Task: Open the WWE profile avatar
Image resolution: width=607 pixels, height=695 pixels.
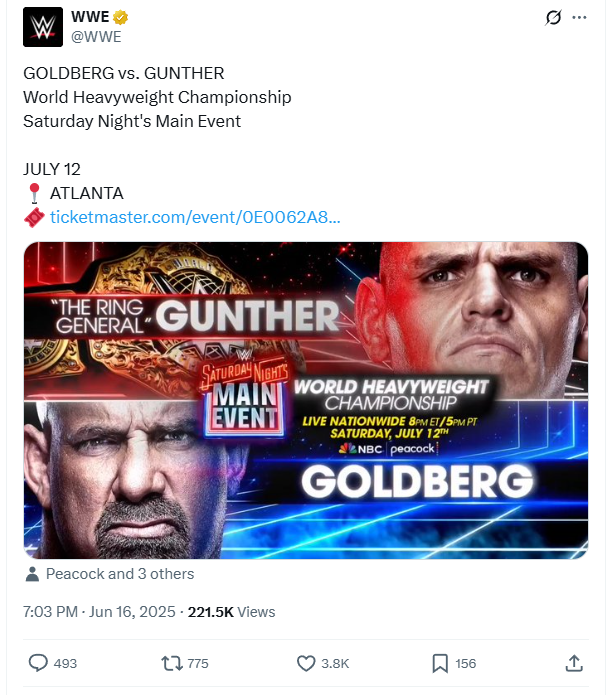Action: click(x=43, y=26)
